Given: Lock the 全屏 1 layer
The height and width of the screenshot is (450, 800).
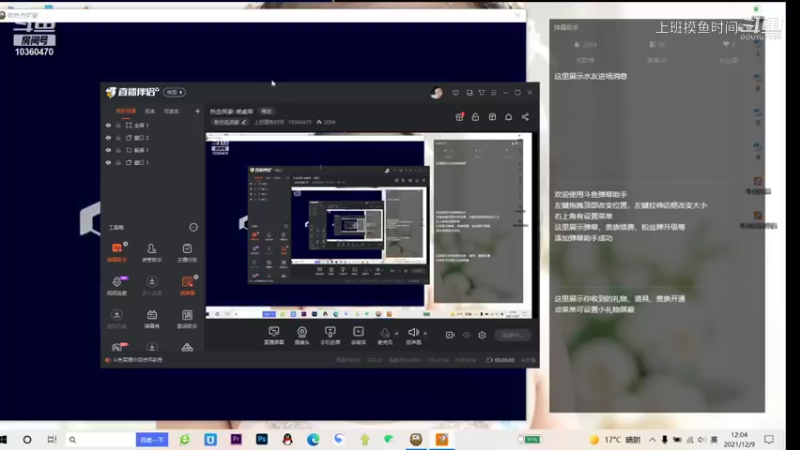Looking at the screenshot, I should click(x=118, y=125).
